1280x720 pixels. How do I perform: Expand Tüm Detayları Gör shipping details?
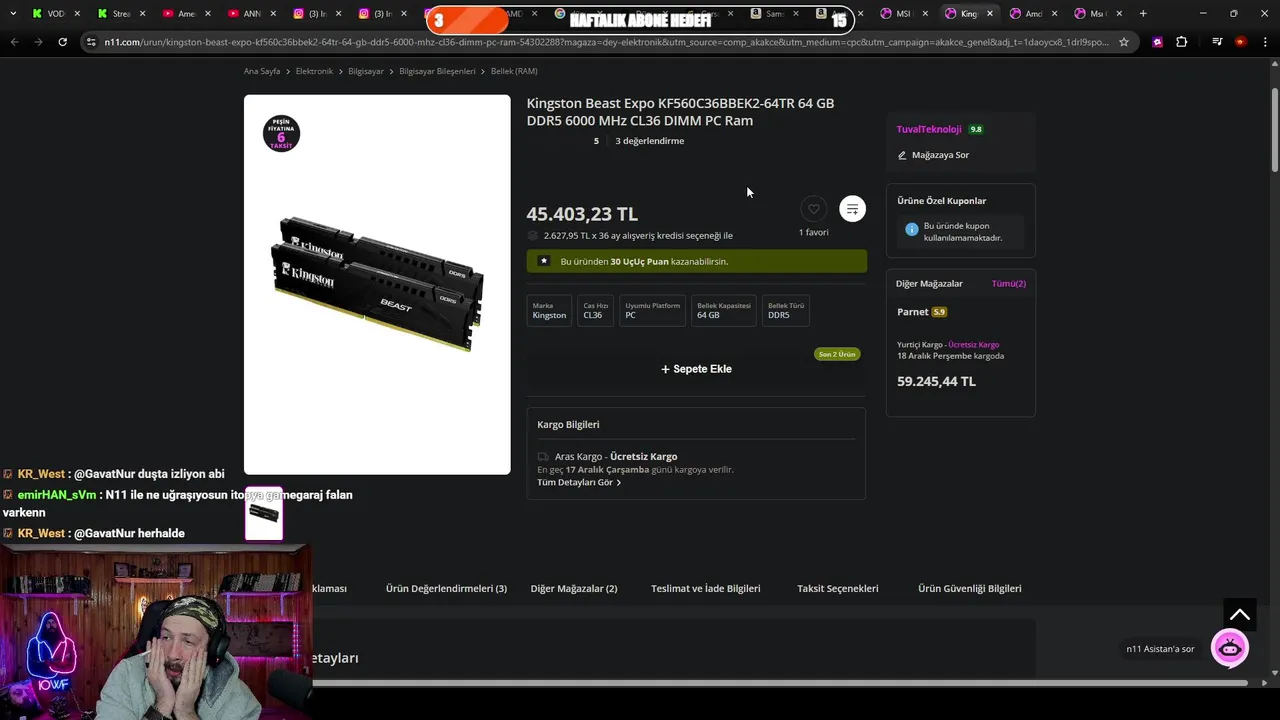pos(579,482)
